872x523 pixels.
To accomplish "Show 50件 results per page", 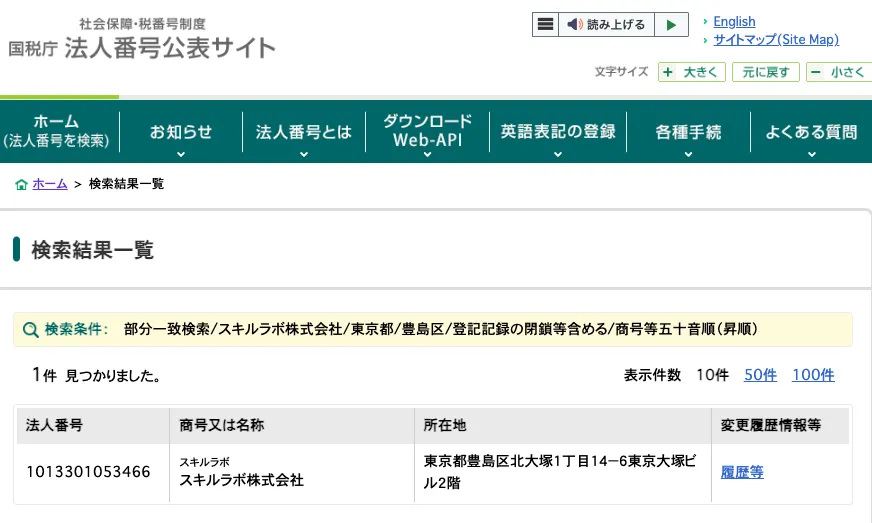I will (x=760, y=375).
